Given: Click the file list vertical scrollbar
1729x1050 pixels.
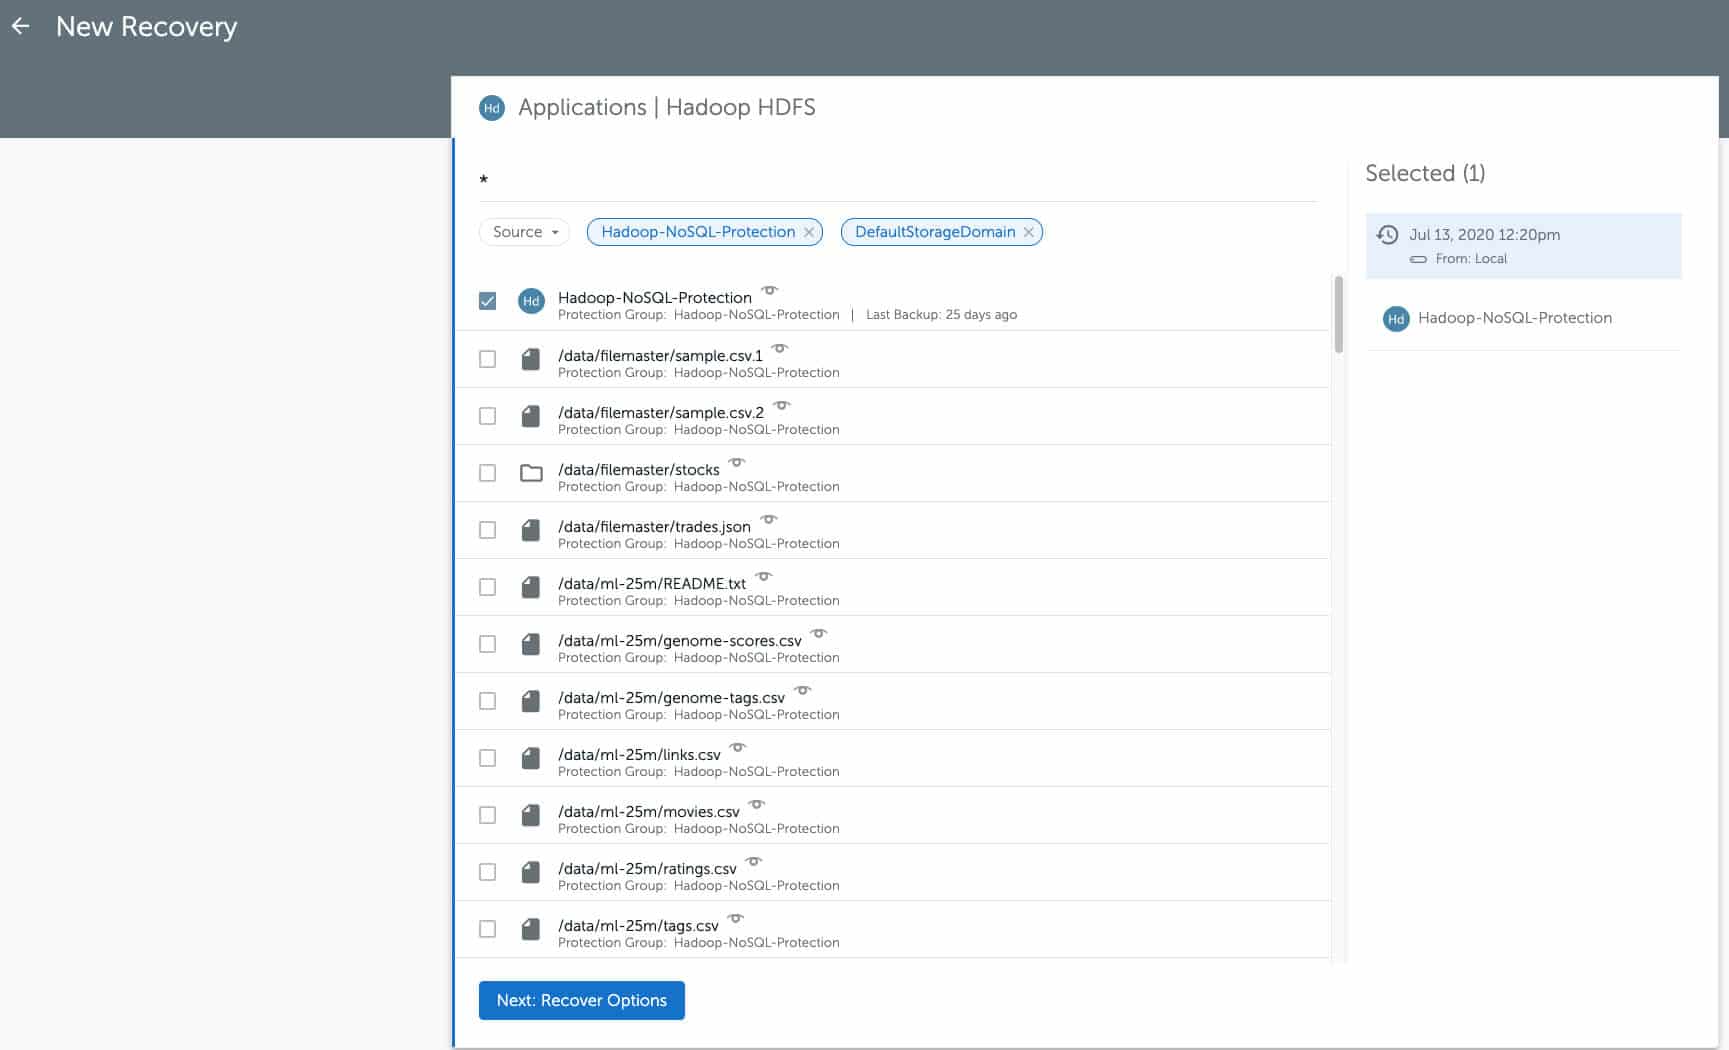Looking at the screenshot, I should click(x=1338, y=315).
